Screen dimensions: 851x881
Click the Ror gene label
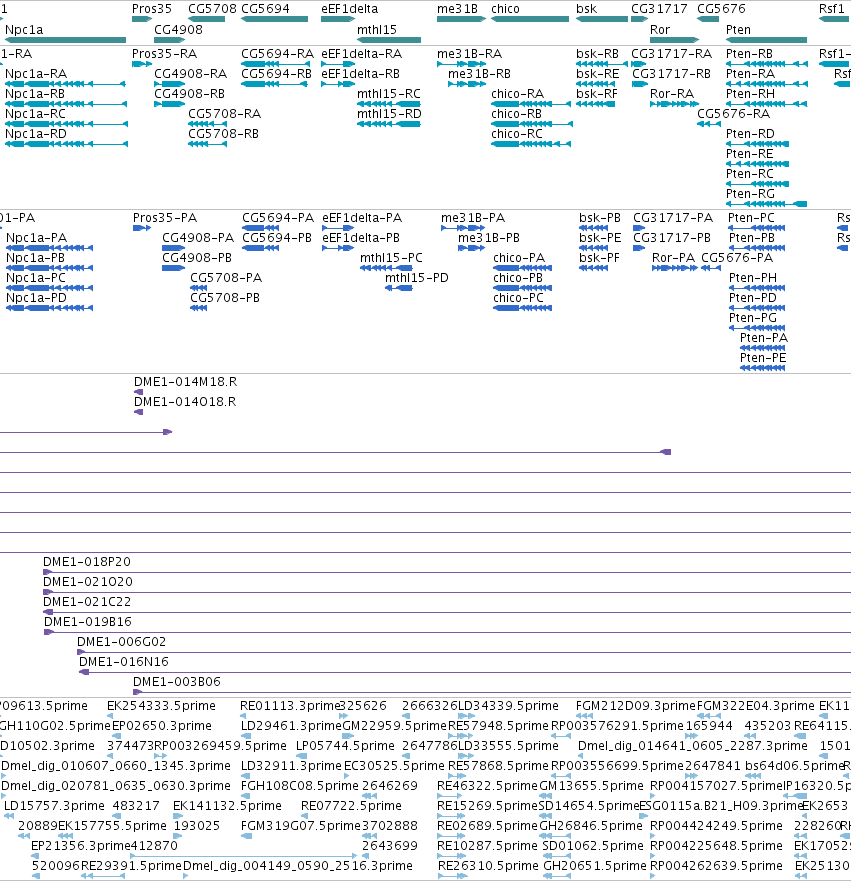click(659, 30)
